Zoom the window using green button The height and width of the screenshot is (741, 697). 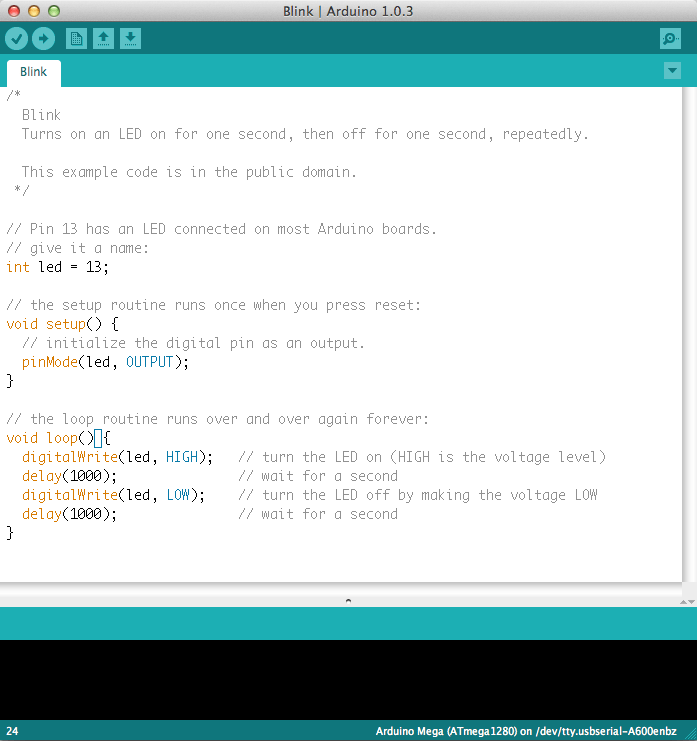(53, 10)
